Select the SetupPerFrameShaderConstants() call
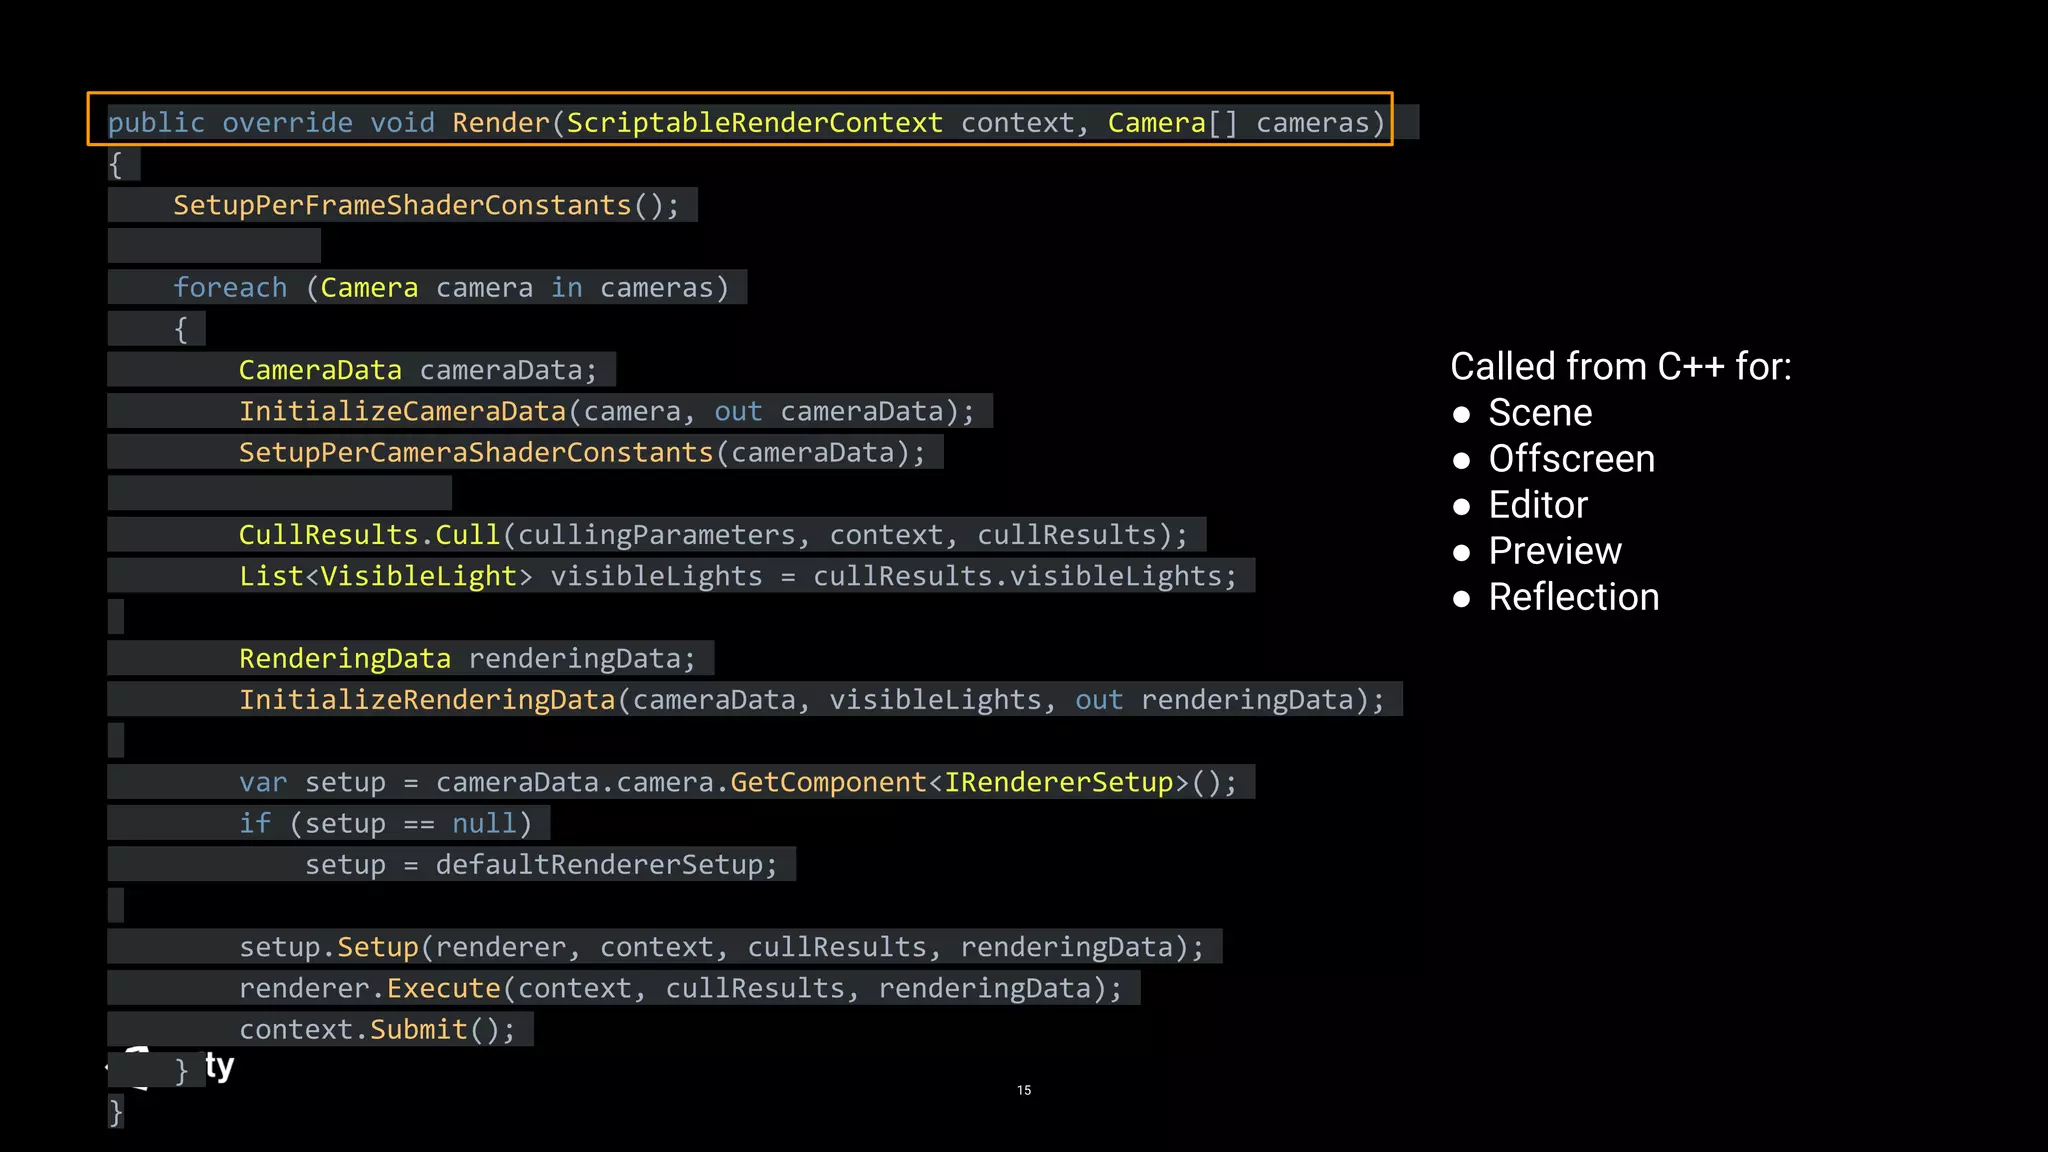The width and height of the screenshot is (2048, 1152). point(426,205)
